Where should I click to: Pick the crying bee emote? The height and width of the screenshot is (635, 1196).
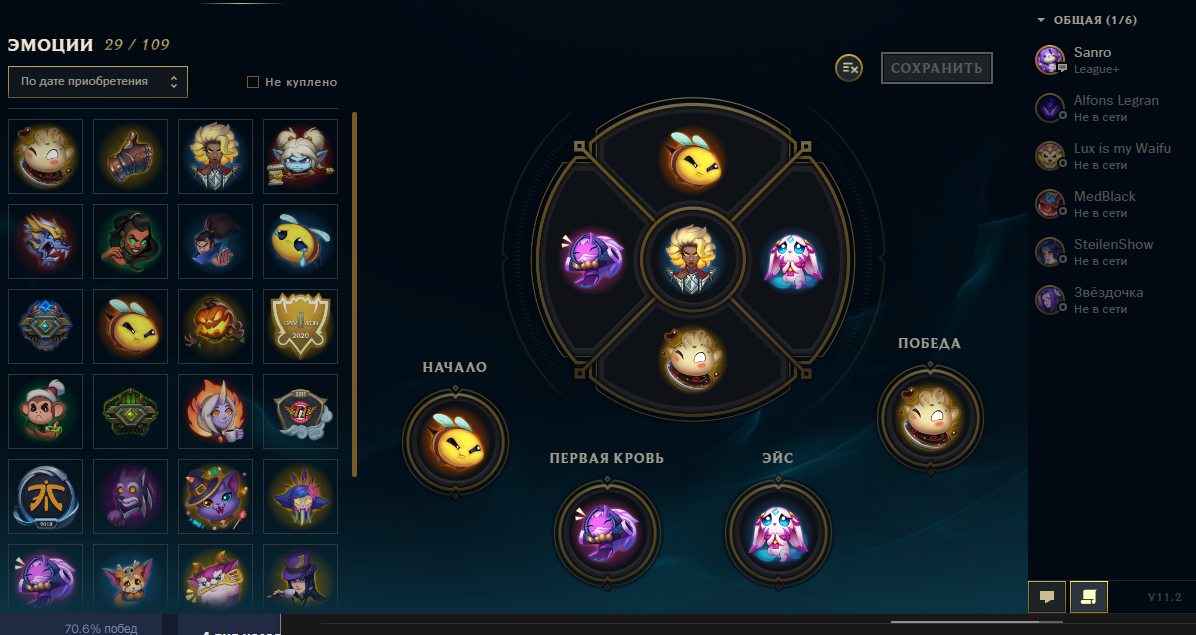(301, 241)
